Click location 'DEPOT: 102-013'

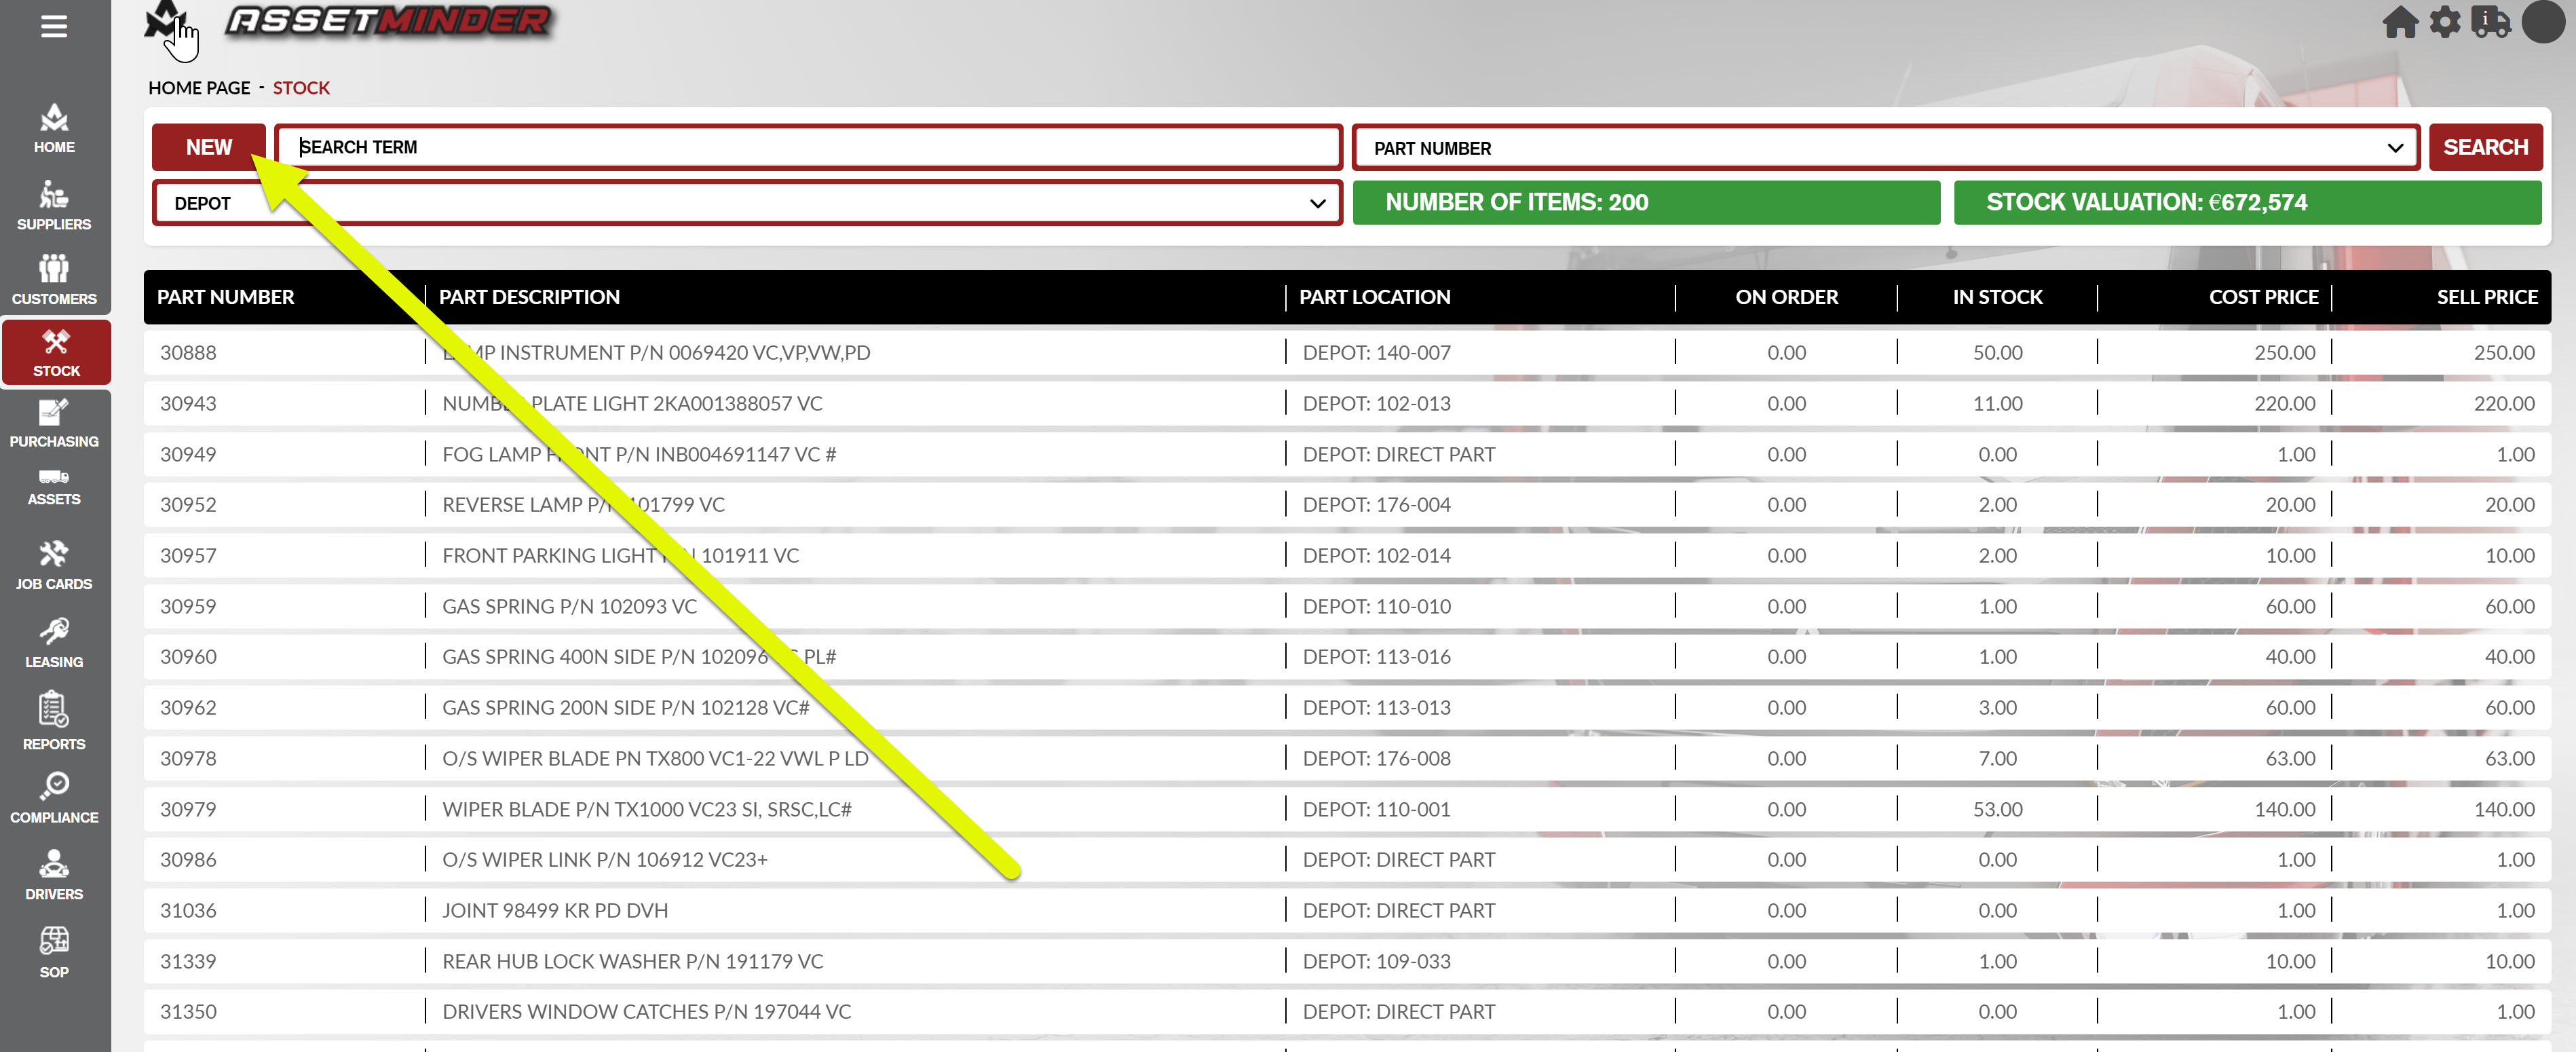1376,403
